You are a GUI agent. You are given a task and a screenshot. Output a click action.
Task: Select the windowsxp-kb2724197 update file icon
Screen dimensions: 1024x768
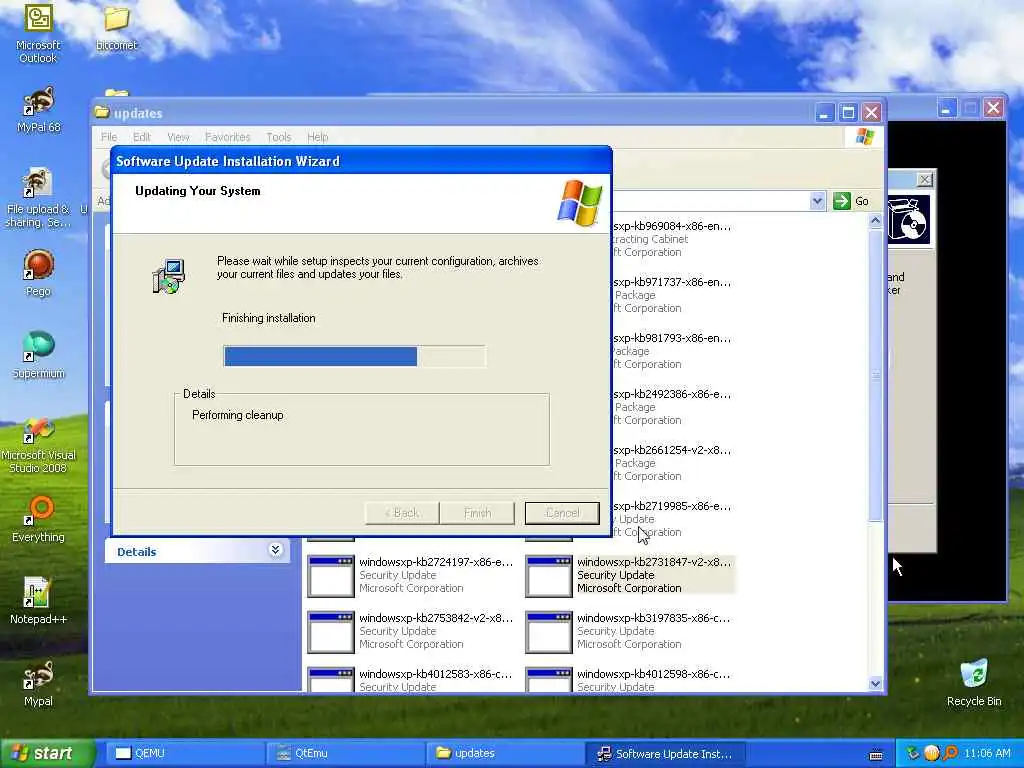pos(330,576)
